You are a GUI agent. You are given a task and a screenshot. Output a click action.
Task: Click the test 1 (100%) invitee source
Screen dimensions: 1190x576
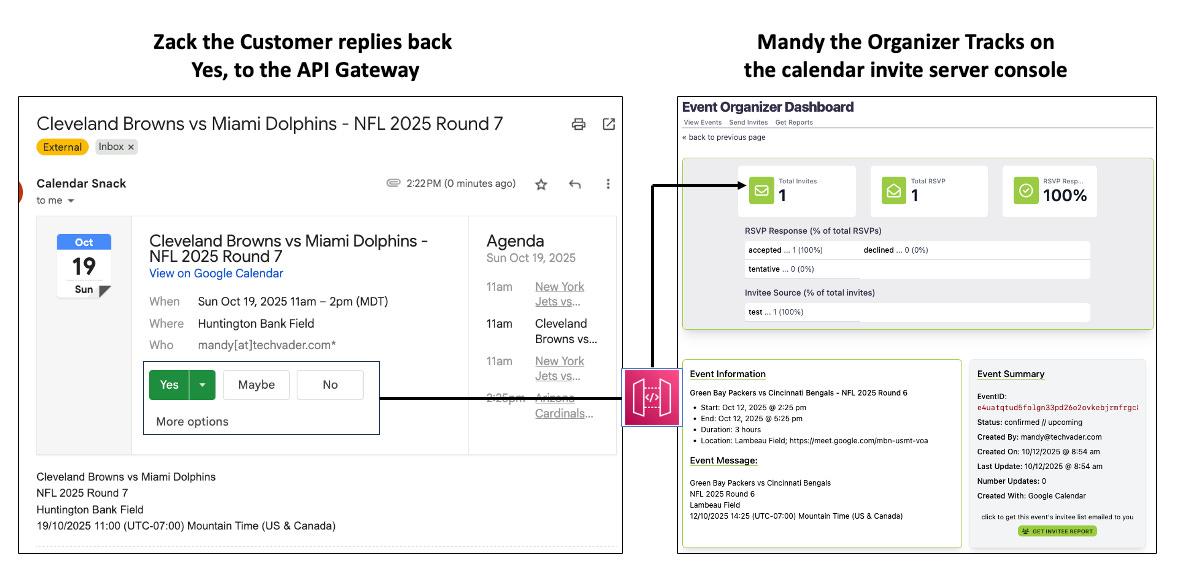coord(775,312)
